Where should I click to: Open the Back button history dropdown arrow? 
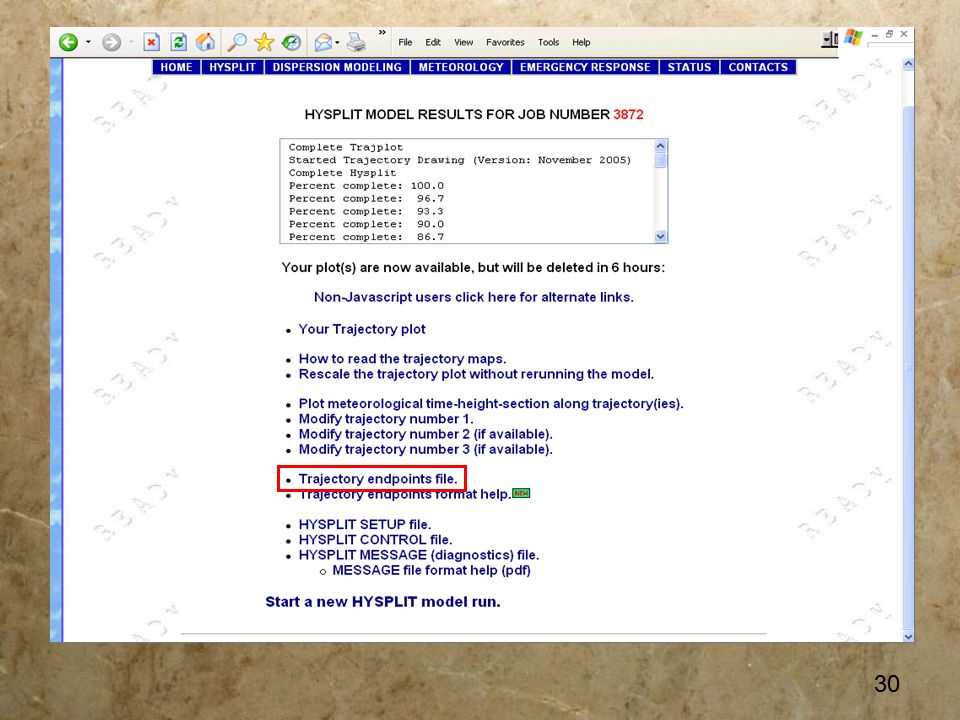(88, 42)
